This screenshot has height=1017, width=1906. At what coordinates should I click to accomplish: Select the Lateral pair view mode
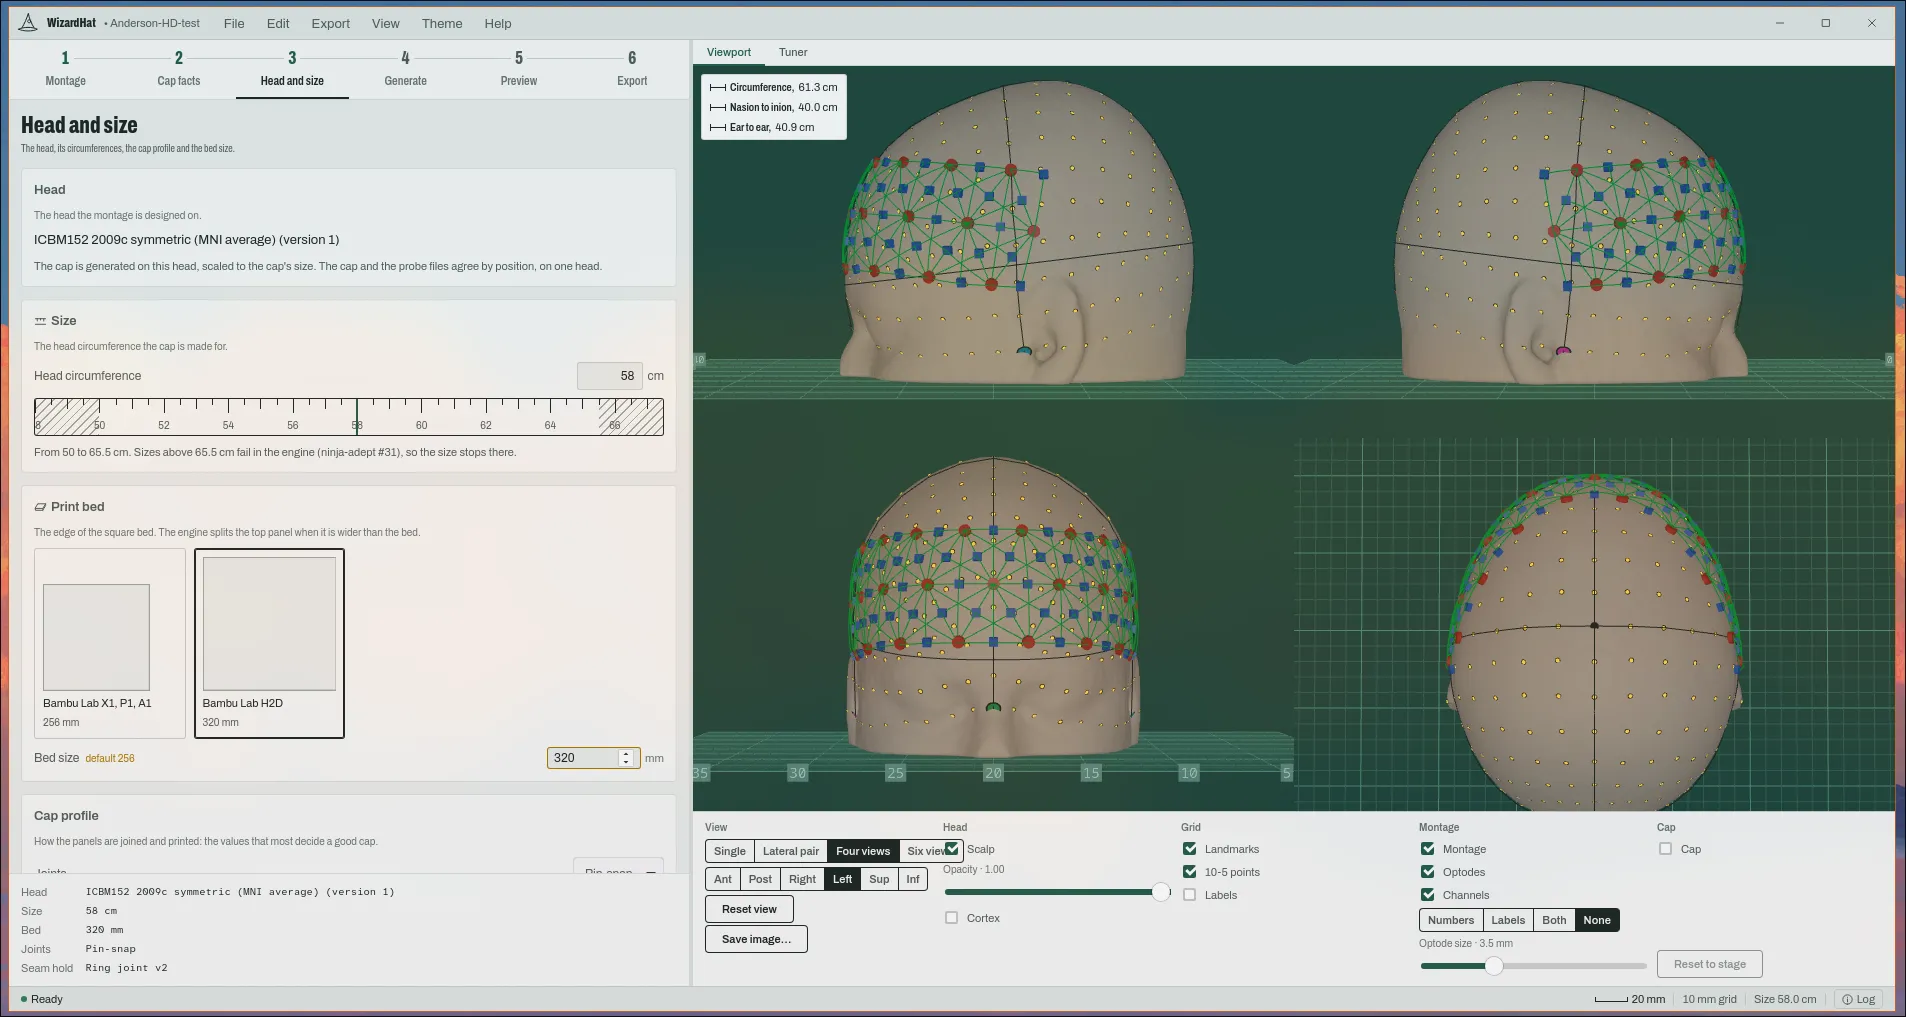point(791,851)
